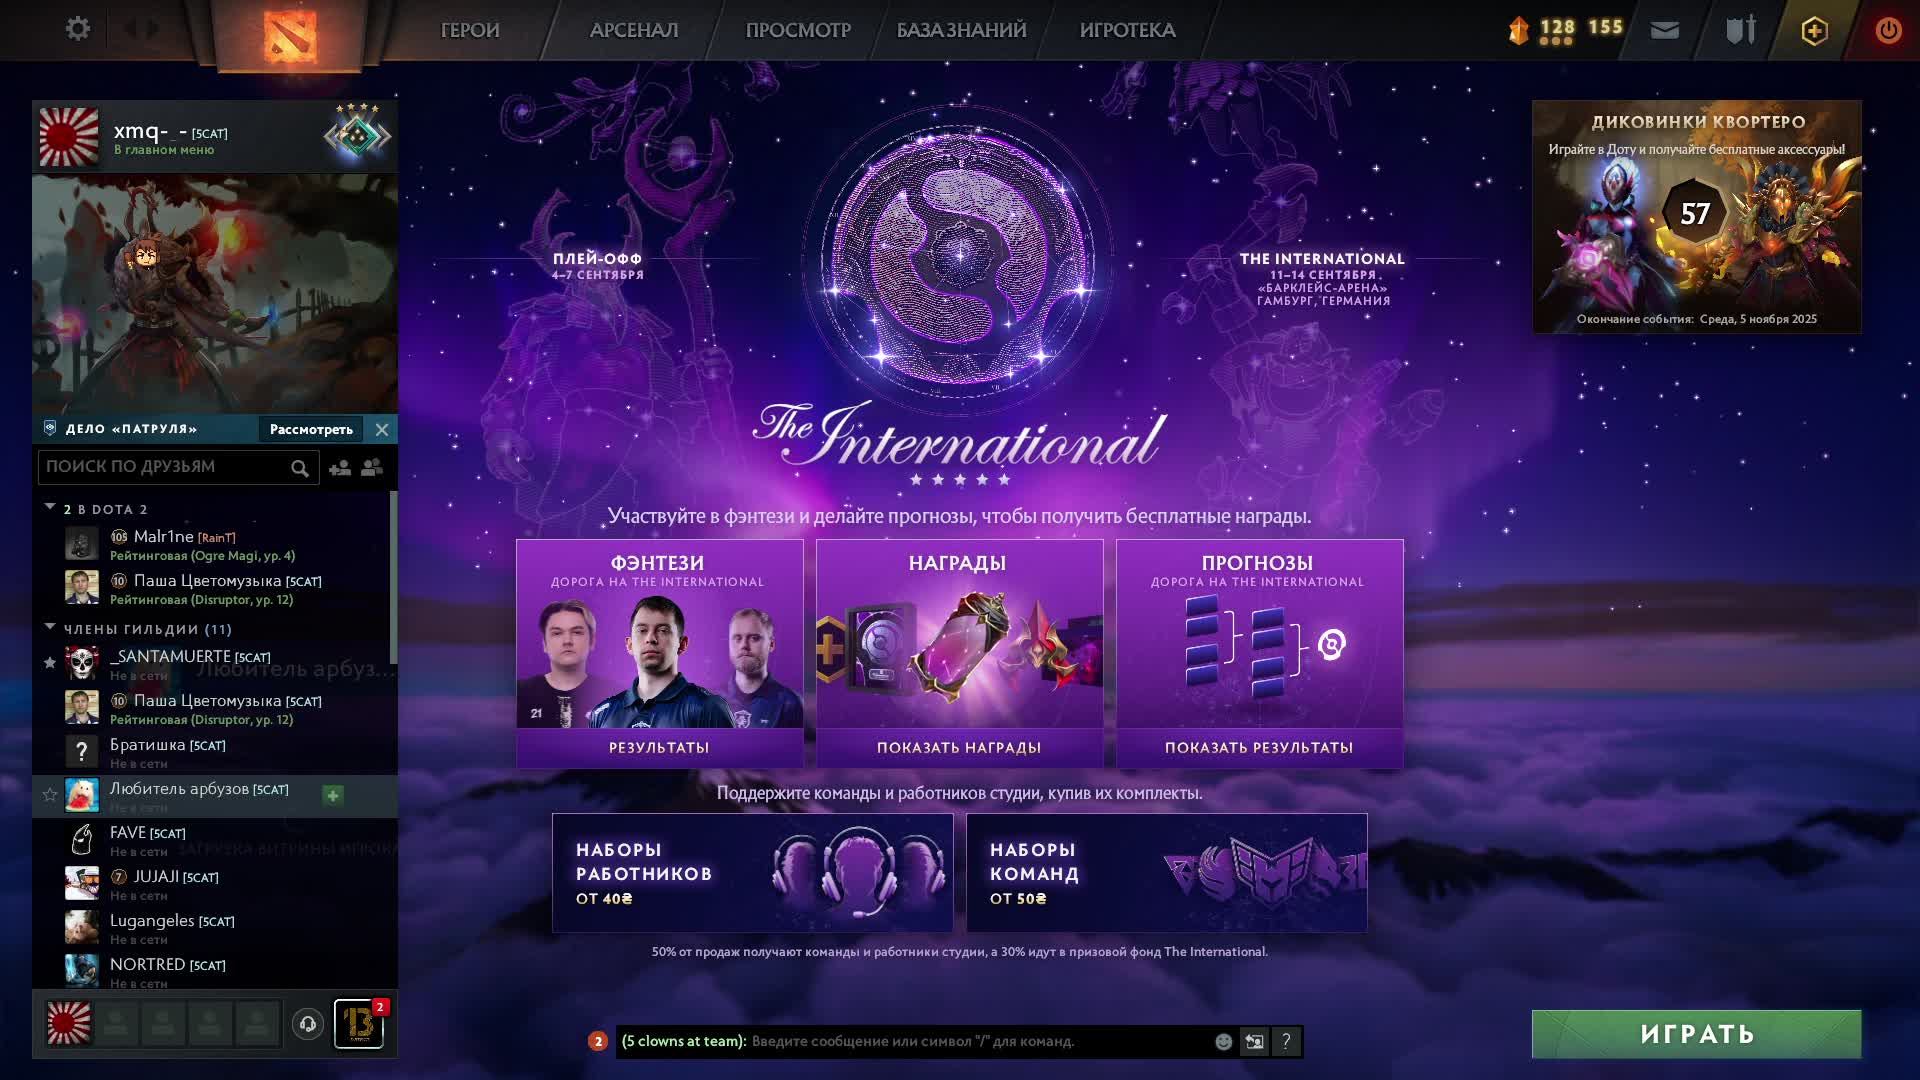The image size is (1920, 1080).
Task: Toggle favorite star for _SANTAMUERTE
Action: pos(50,663)
